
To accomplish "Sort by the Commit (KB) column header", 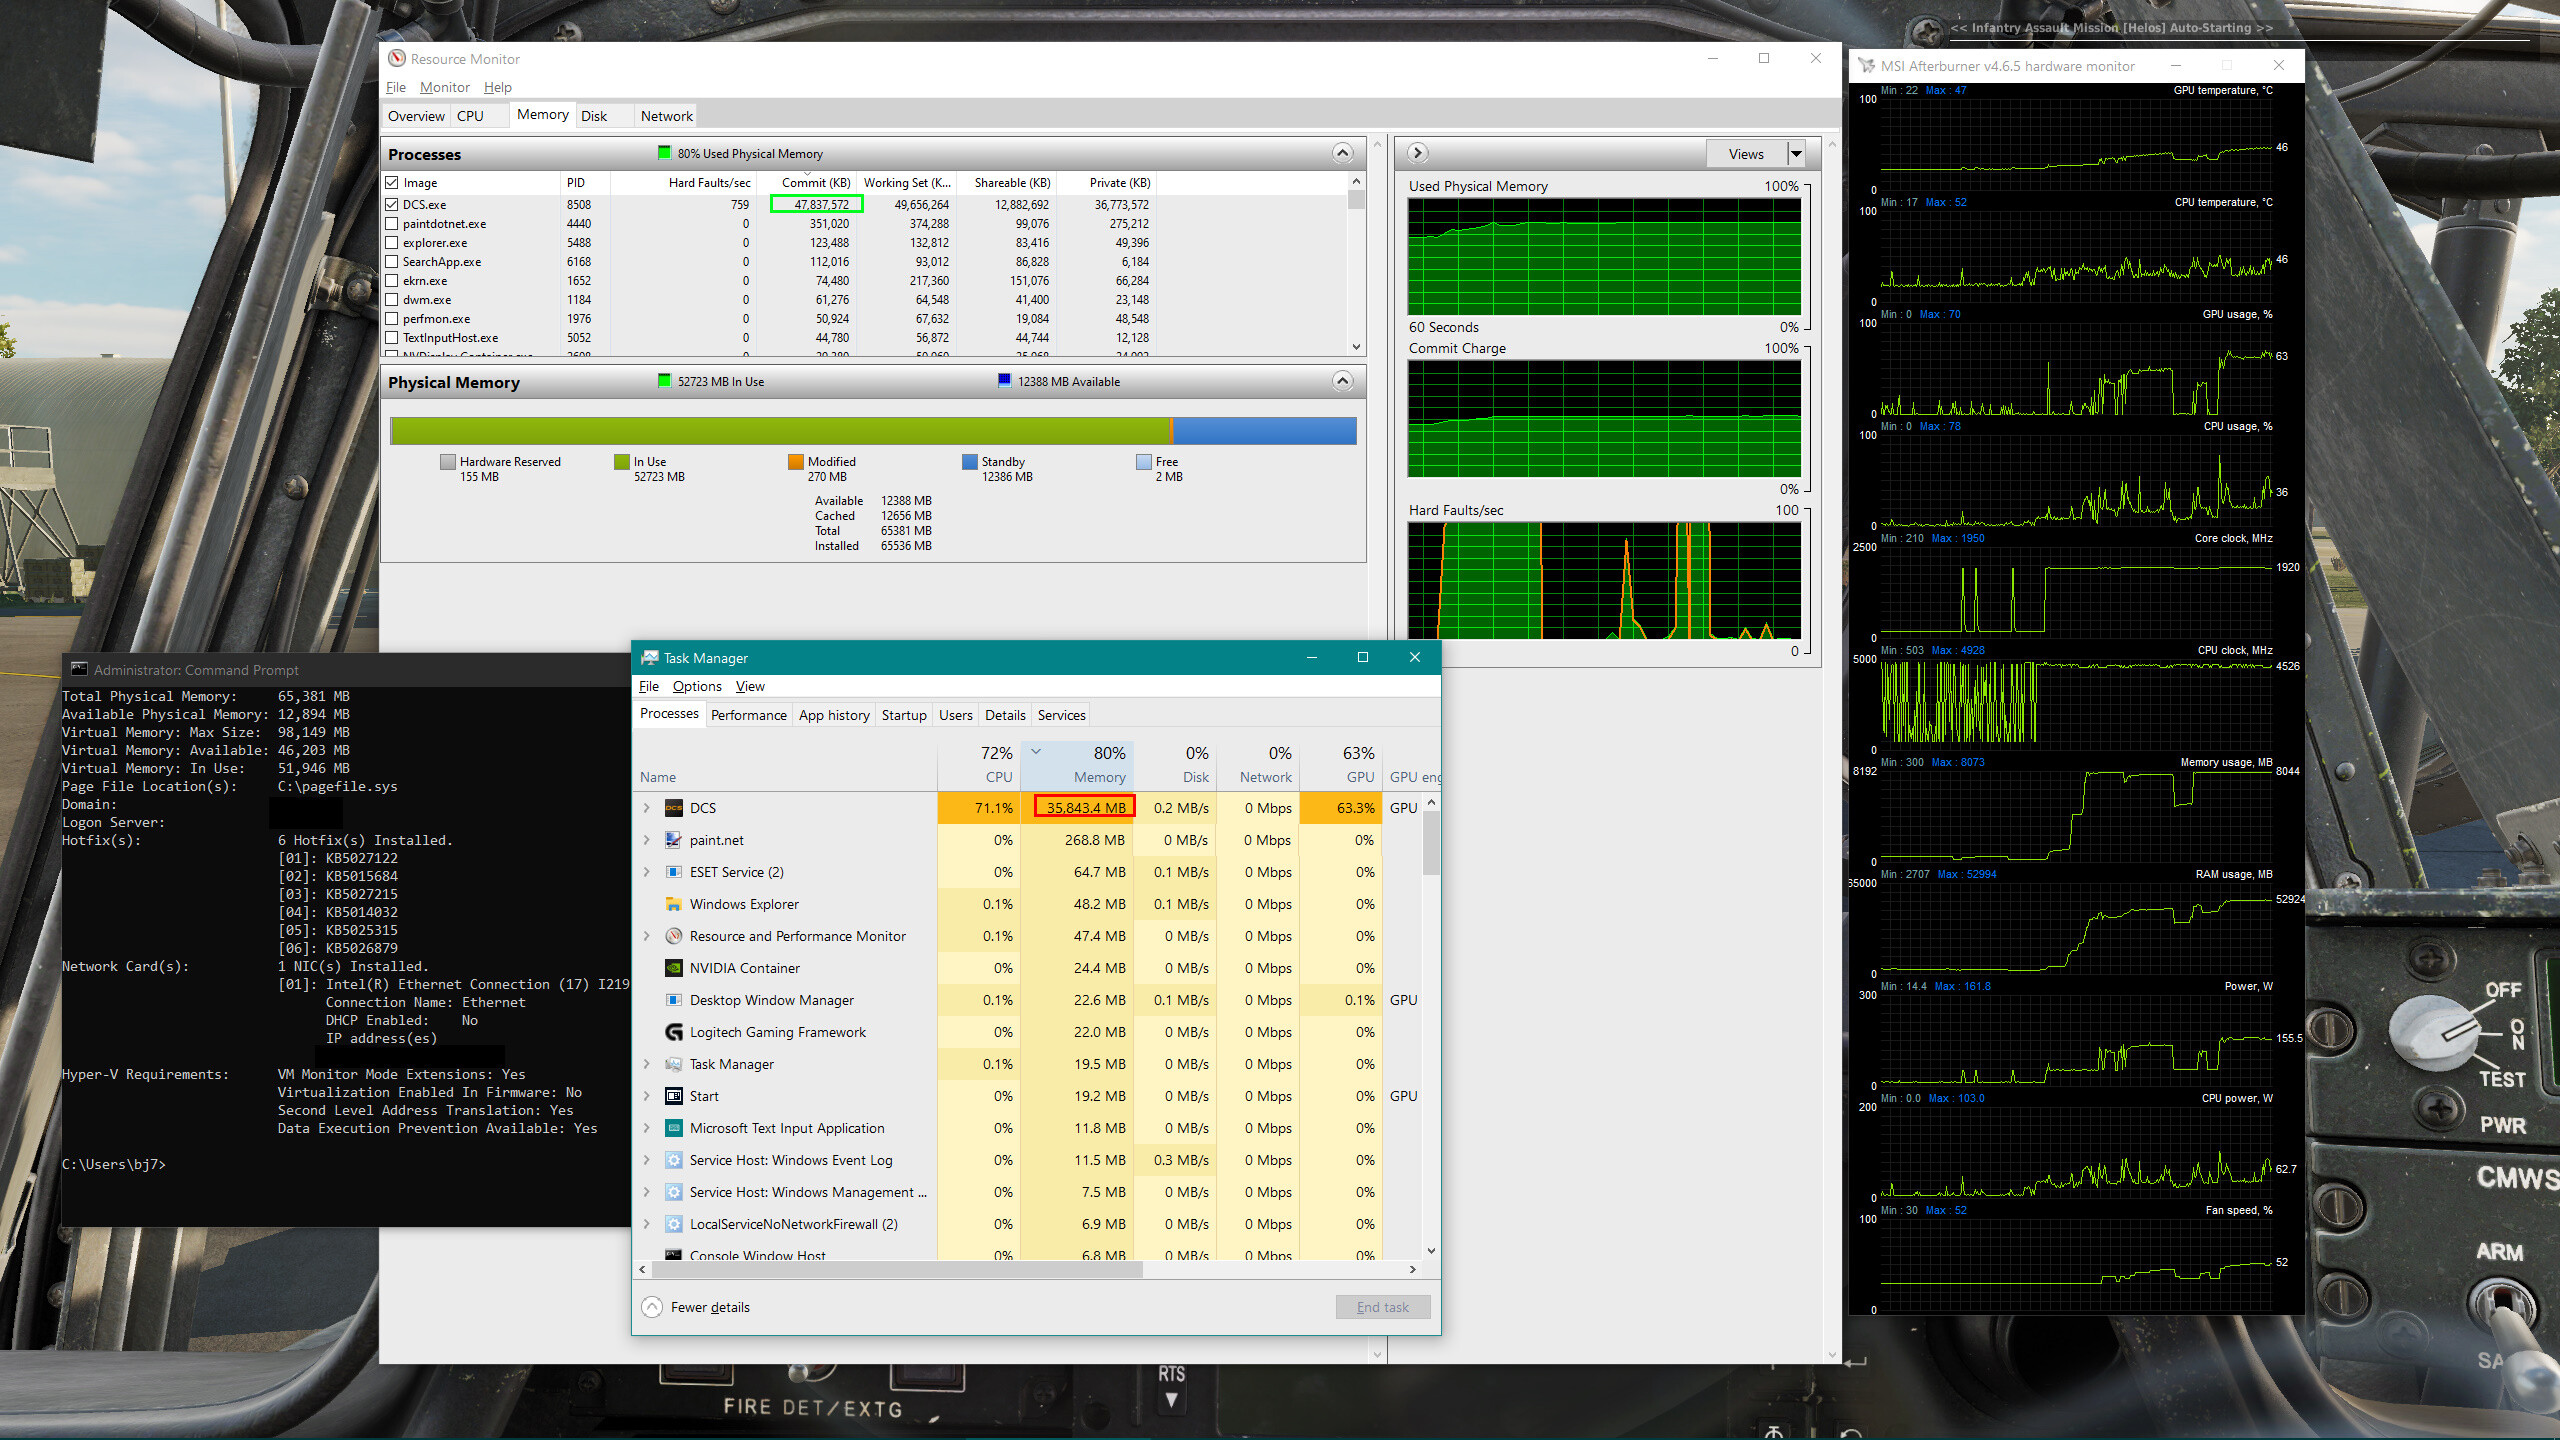I will pos(816,183).
